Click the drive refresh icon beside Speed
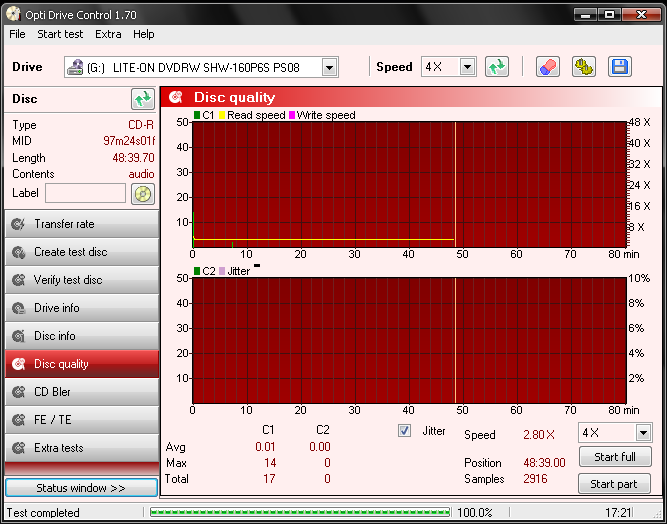Image resolution: width=667 pixels, height=524 pixels. click(x=496, y=67)
